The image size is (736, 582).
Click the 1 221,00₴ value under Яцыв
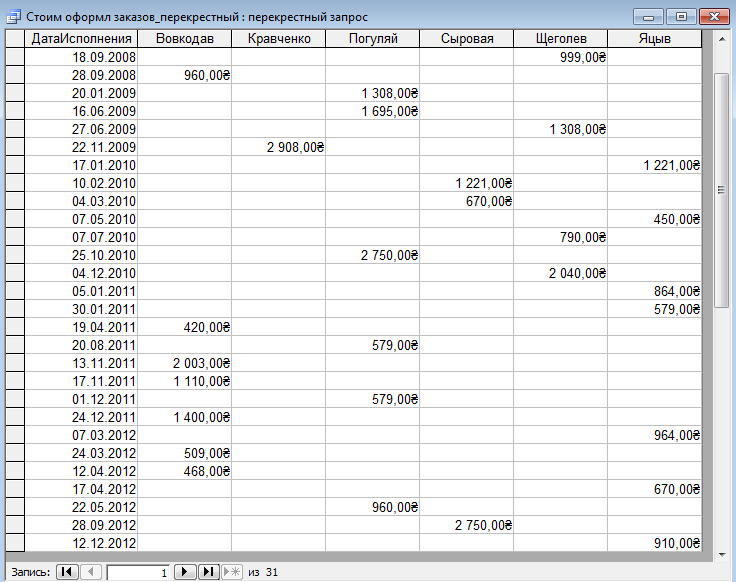click(x=655, y=165)
